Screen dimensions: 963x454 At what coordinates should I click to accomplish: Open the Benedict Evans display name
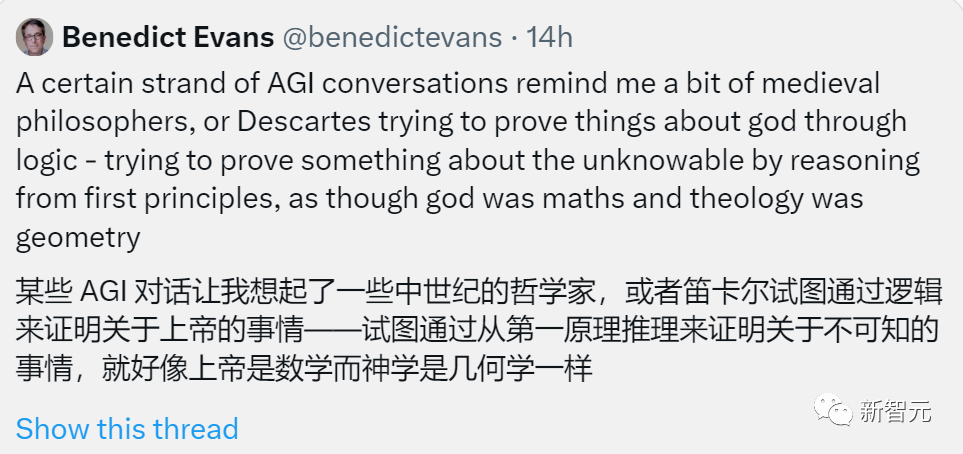click(168, 38)
